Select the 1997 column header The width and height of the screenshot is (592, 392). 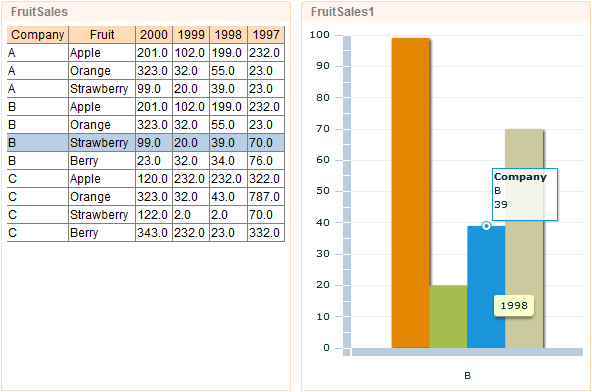266,35
